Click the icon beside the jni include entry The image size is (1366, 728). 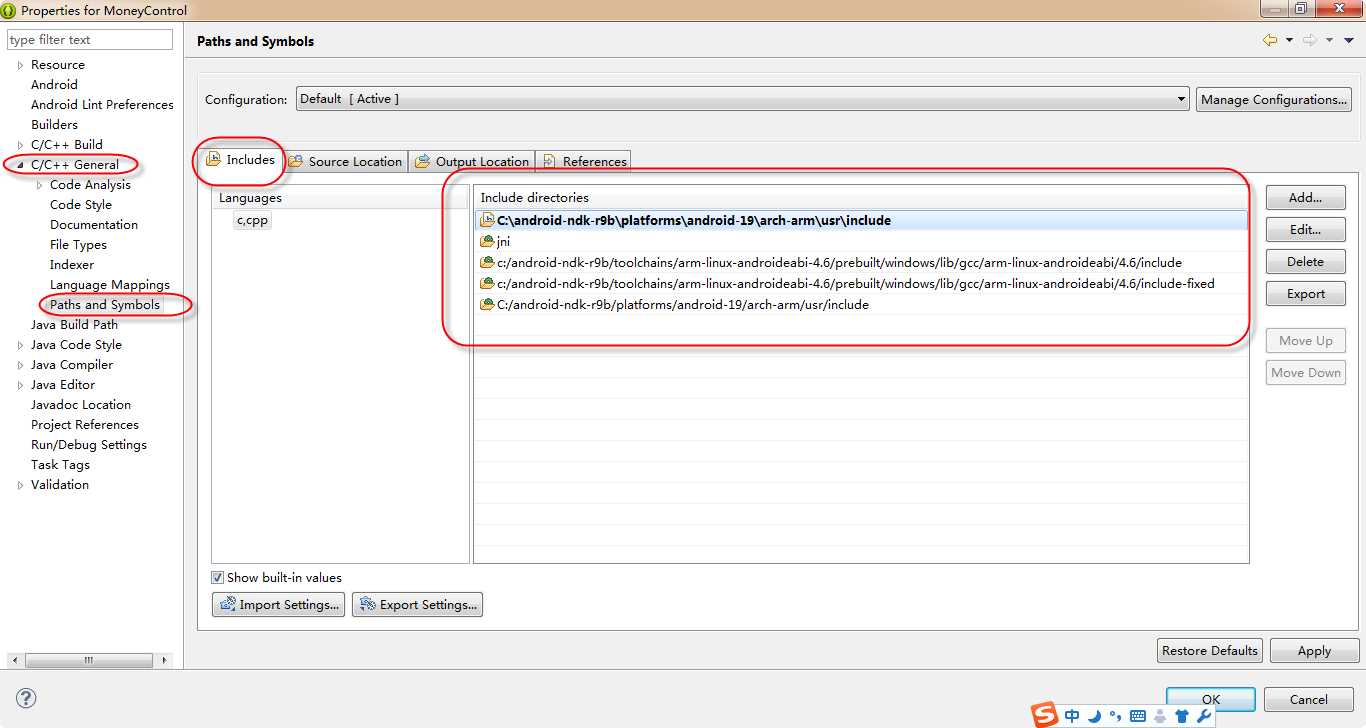click(x=487, y=241)
